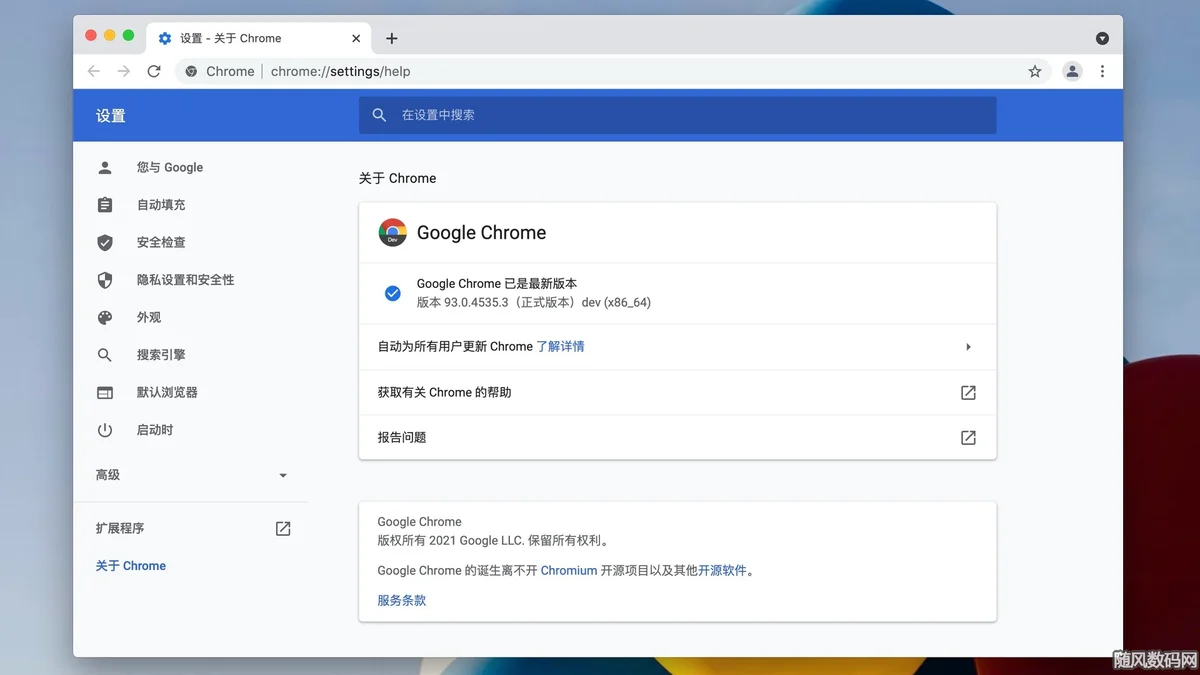Click the external link icon beside 扩展程序
The height and width of the screenshot is (675, 1200).
click(x=283, y=528)
